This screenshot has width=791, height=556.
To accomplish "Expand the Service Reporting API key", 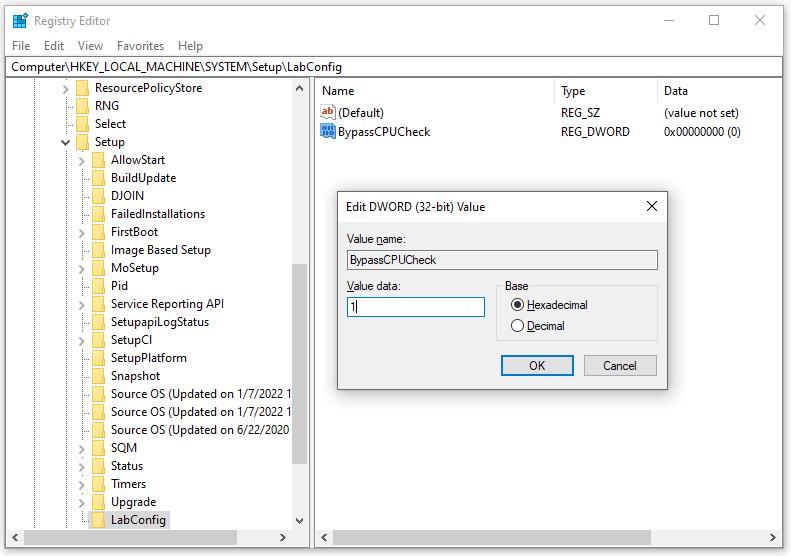I will coord(82,305).
